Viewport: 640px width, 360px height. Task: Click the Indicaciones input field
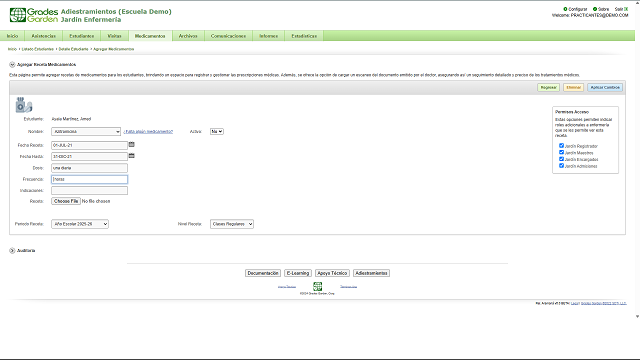[x=89, y=190]
